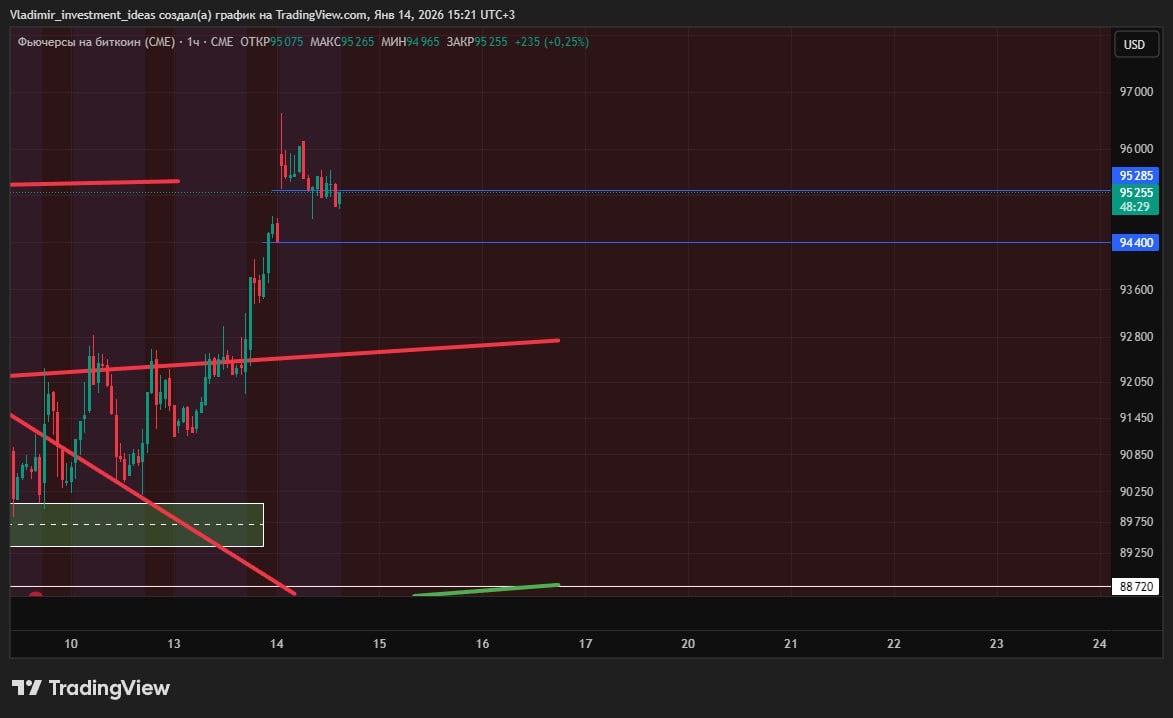The height and width of the screenshot is (718, 1173).
Task: Click date 10 on the time axis
Action: tap(71, 643)
